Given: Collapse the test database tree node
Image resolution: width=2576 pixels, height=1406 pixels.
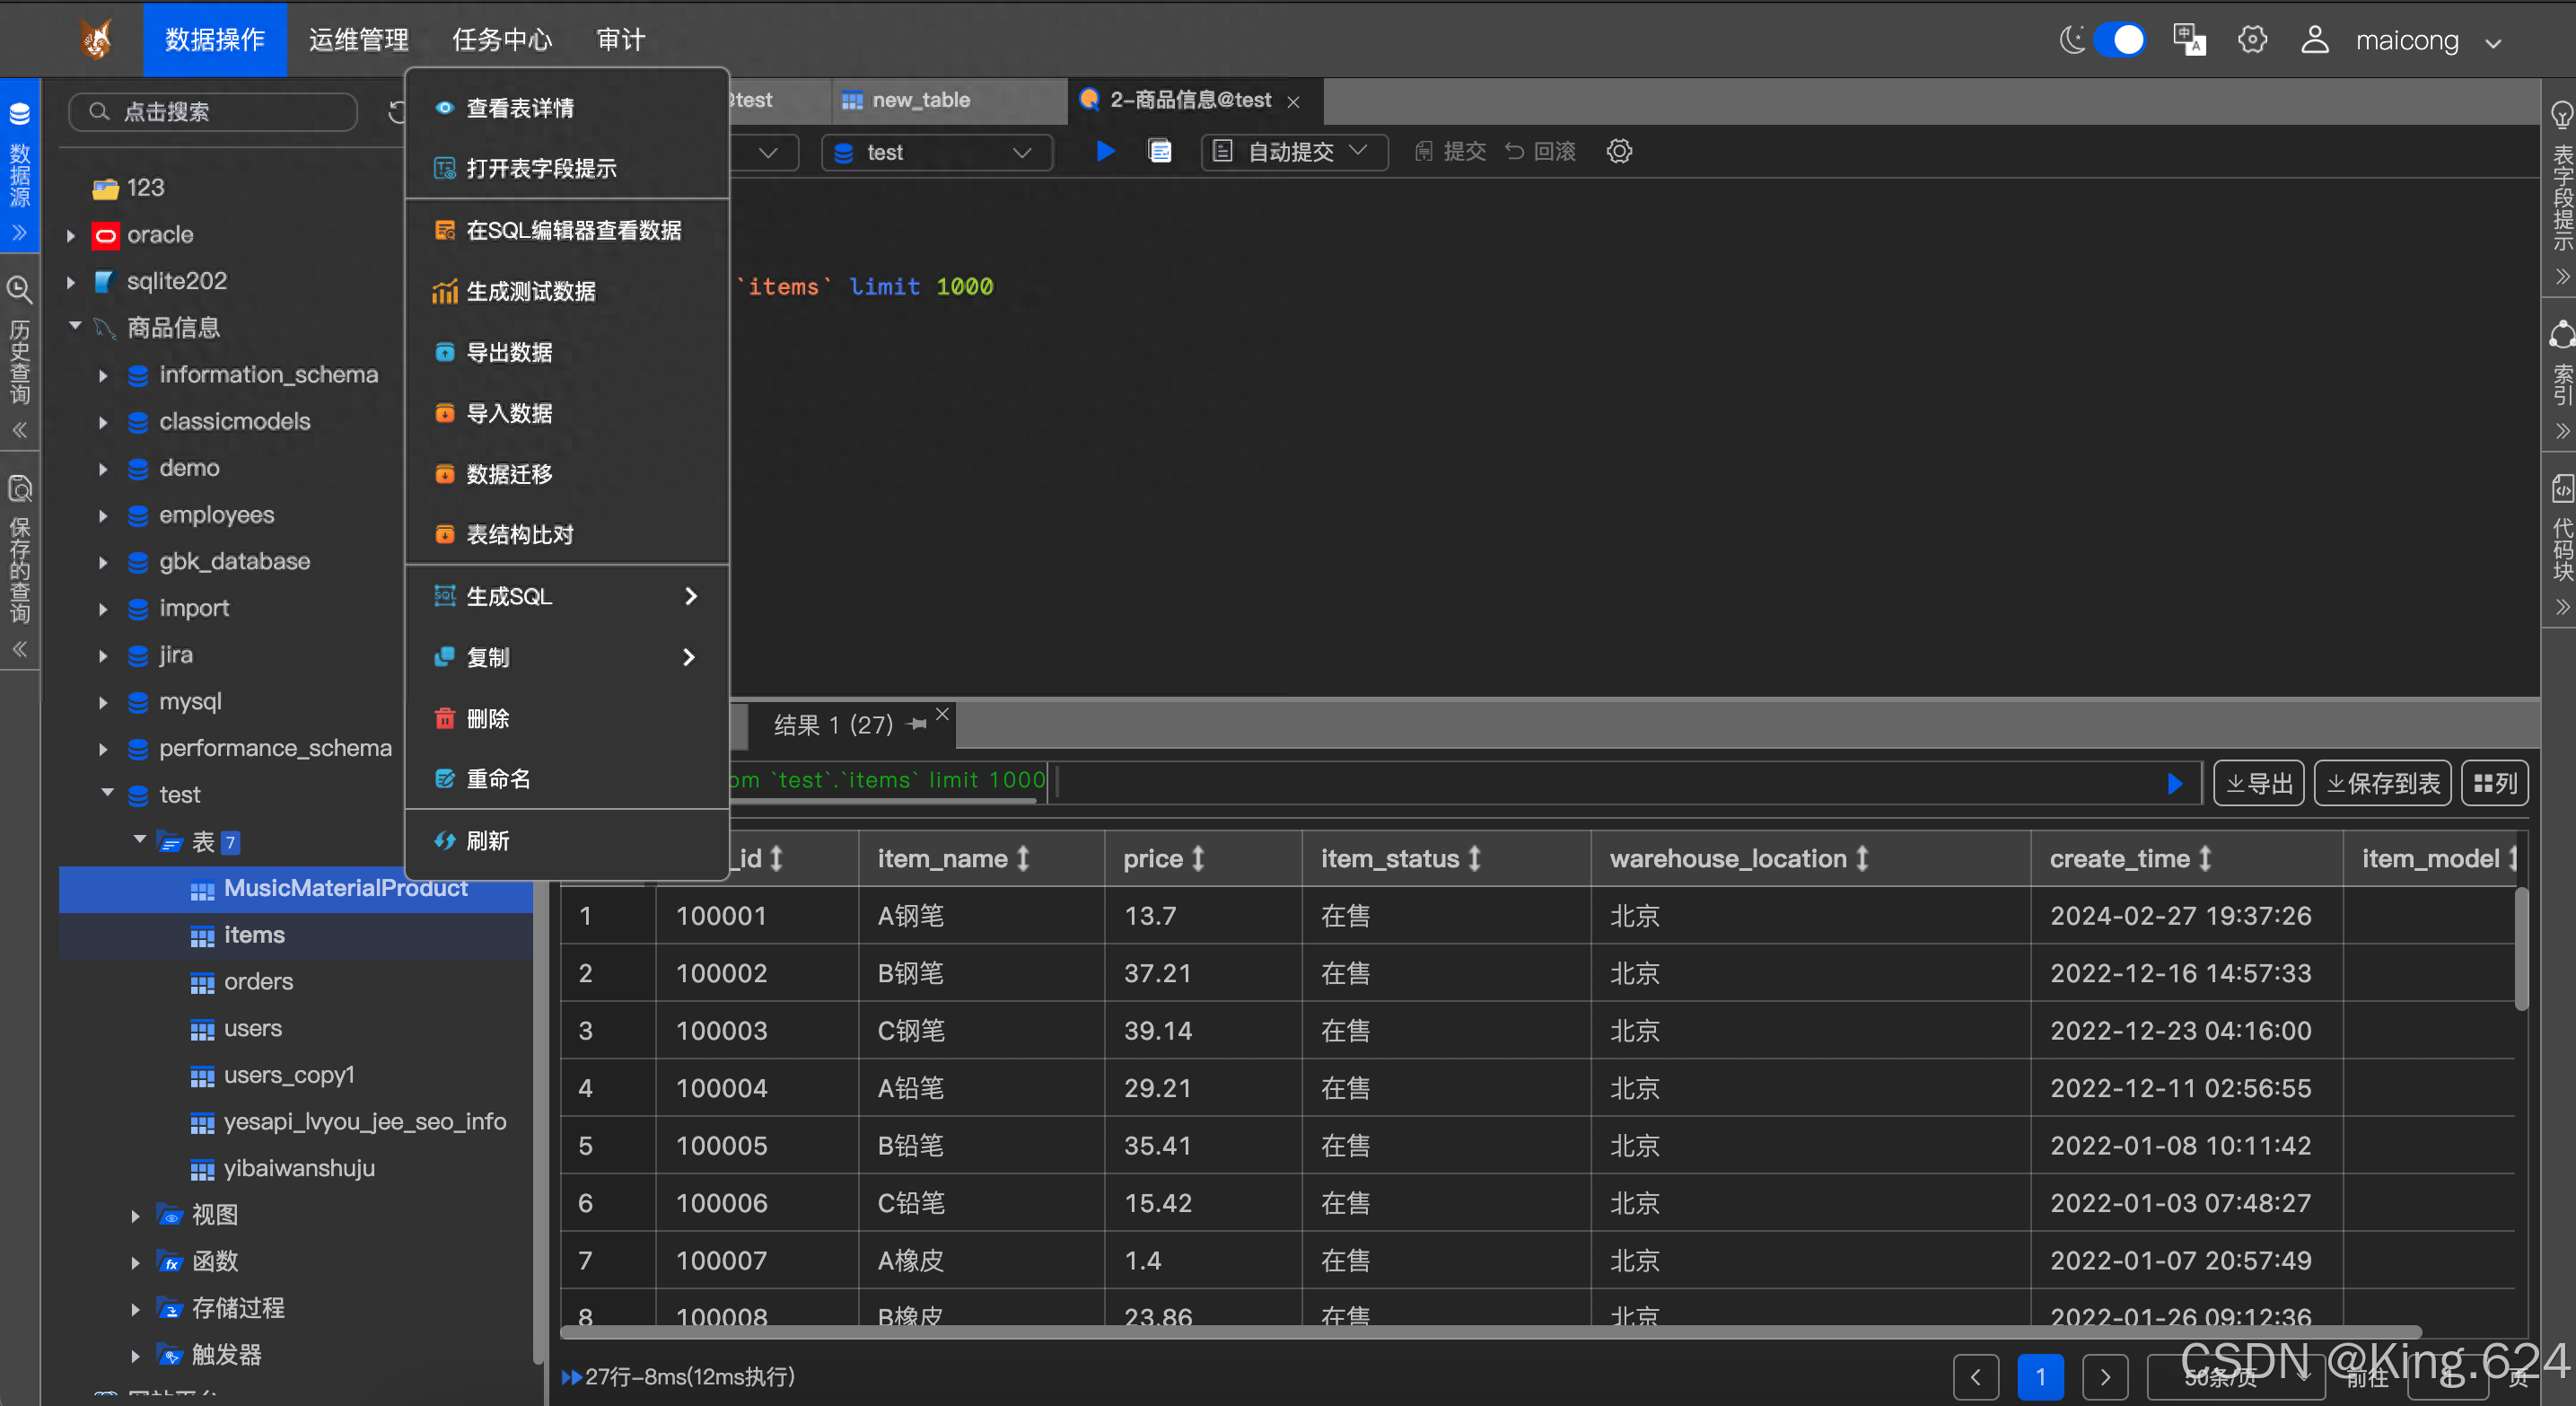Looking at the screenshot, I should point(108,794).
